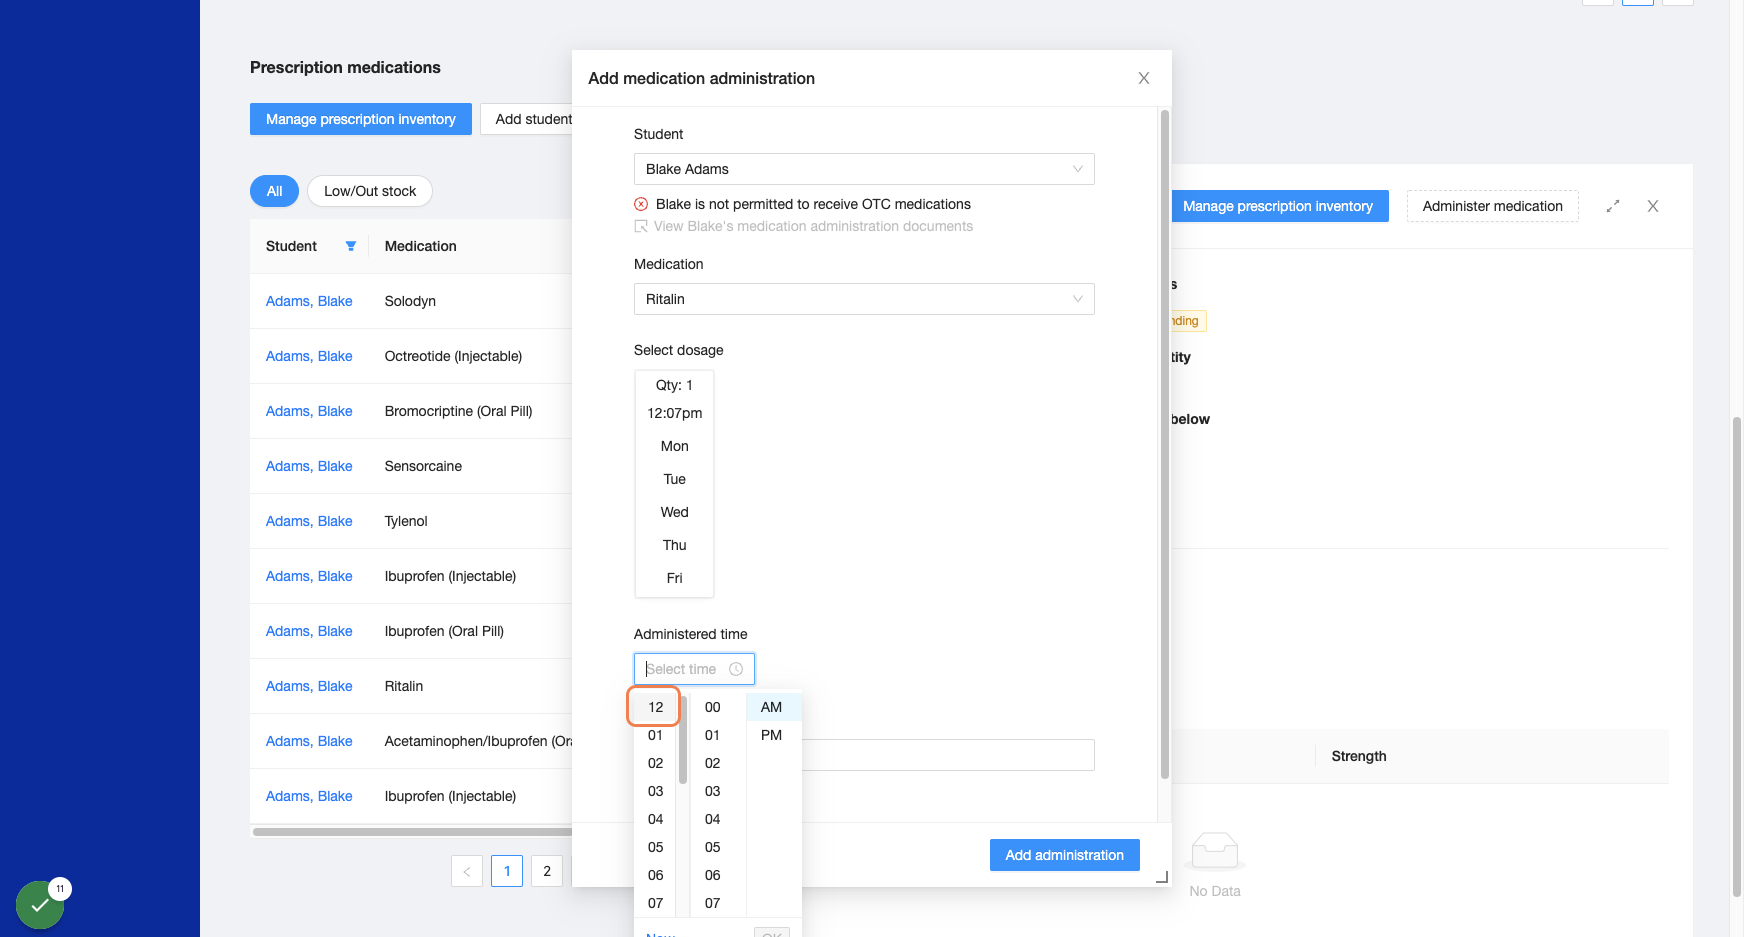The width and height of the screenshot is (1744, 937).
Task: Click Octreotide (Injectable) medication cell
Action: [453, 356]
